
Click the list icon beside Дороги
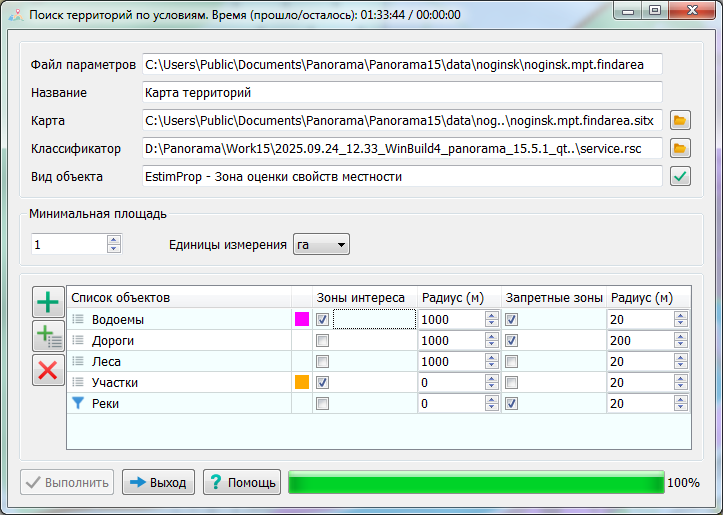tap(78, 340)
